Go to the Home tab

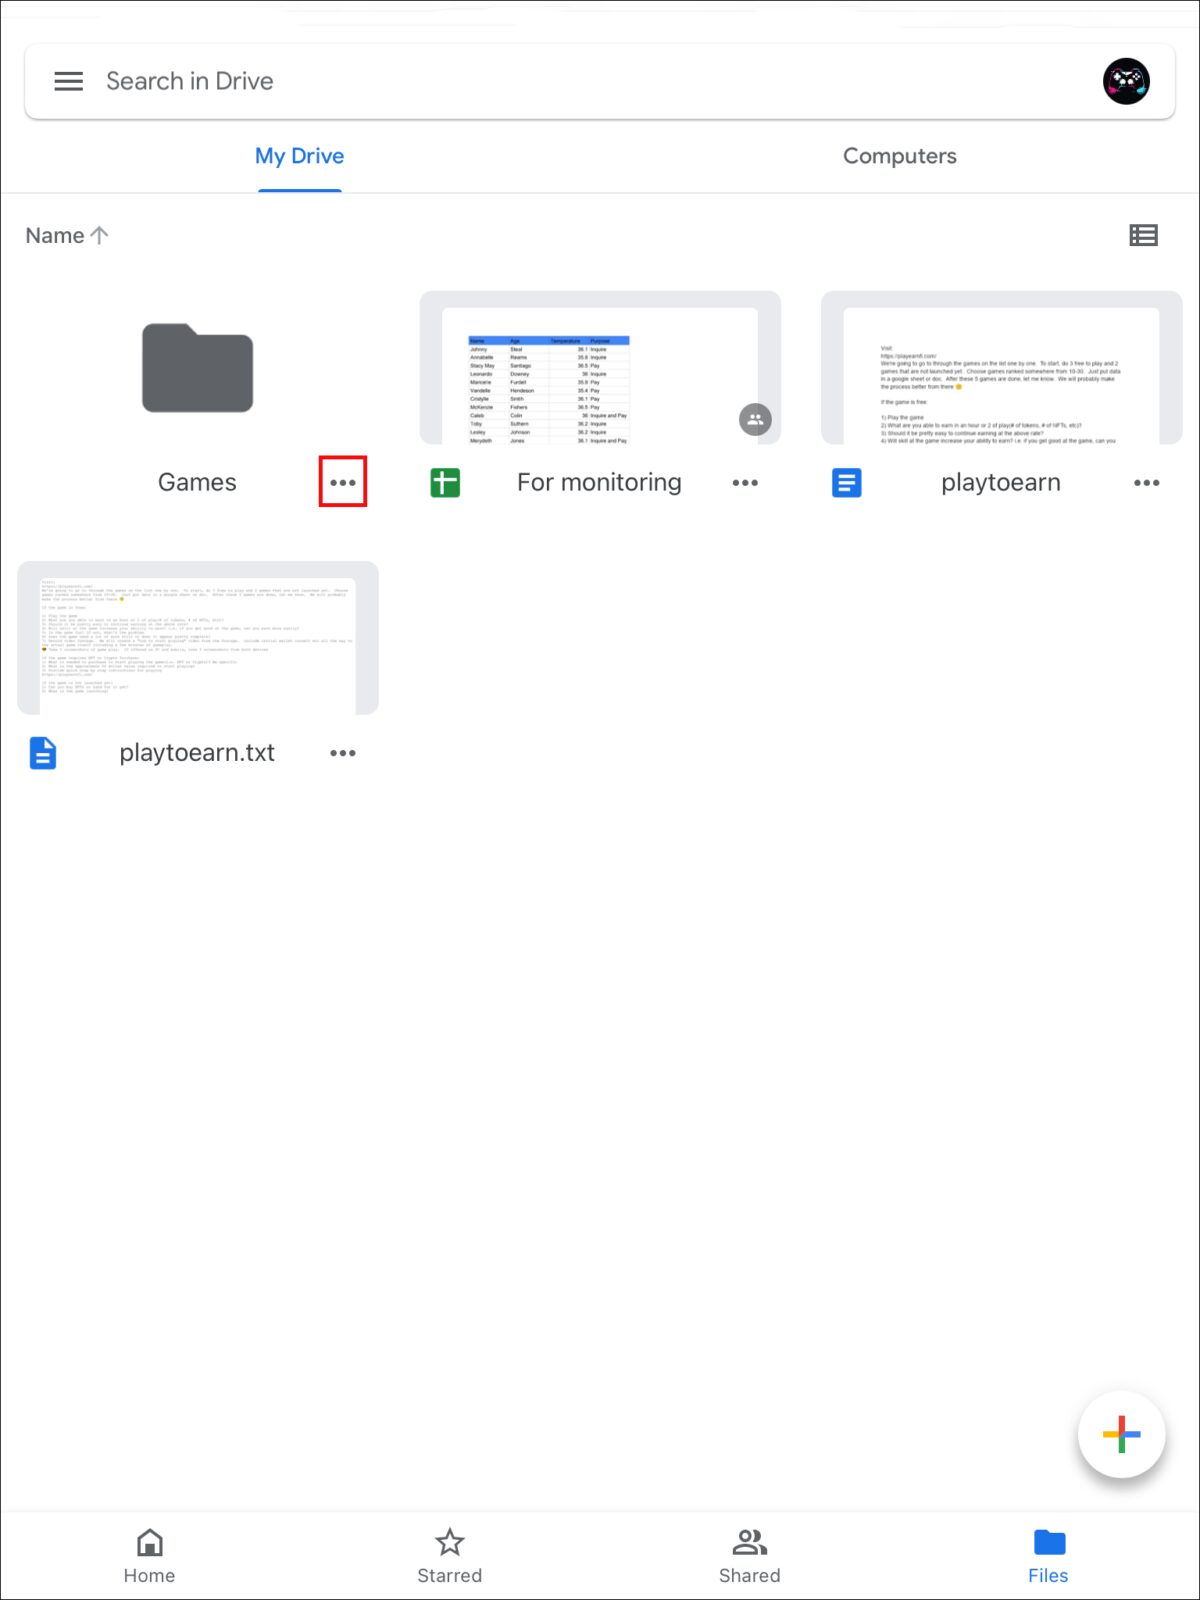[x=149, y=1555]
